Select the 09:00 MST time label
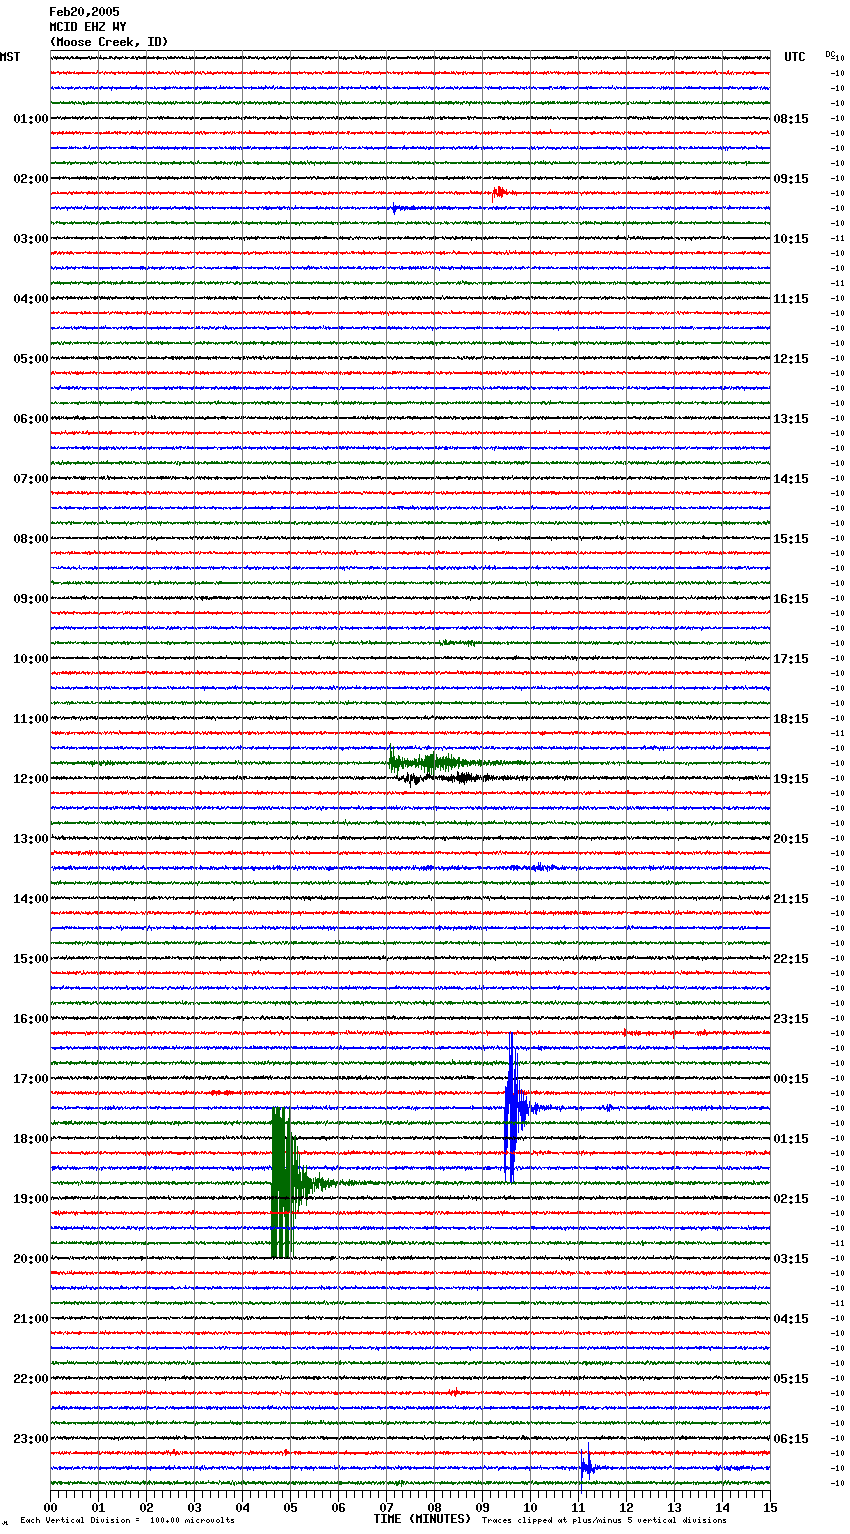 click(x=31, y=599)
